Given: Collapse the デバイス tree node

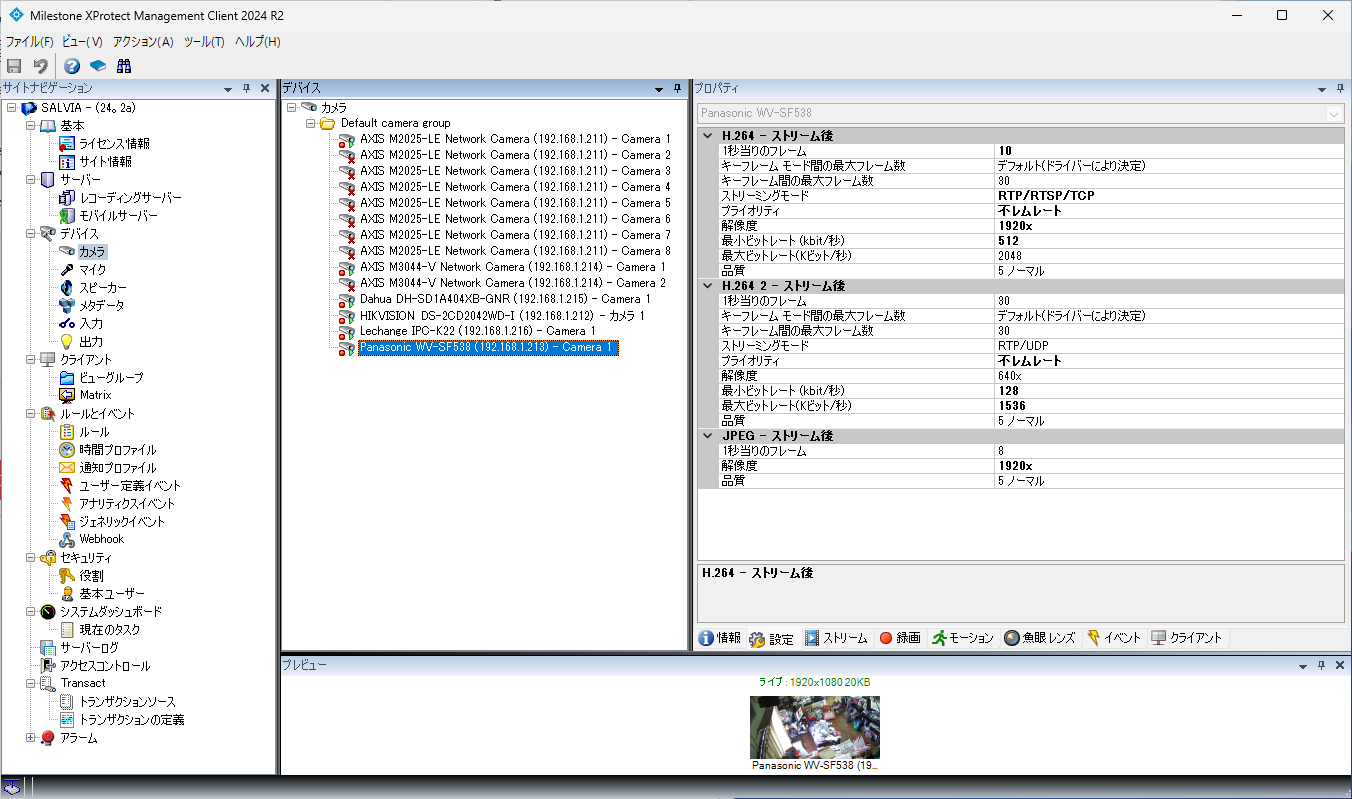Looking at the screenshot, I should 30,234.
